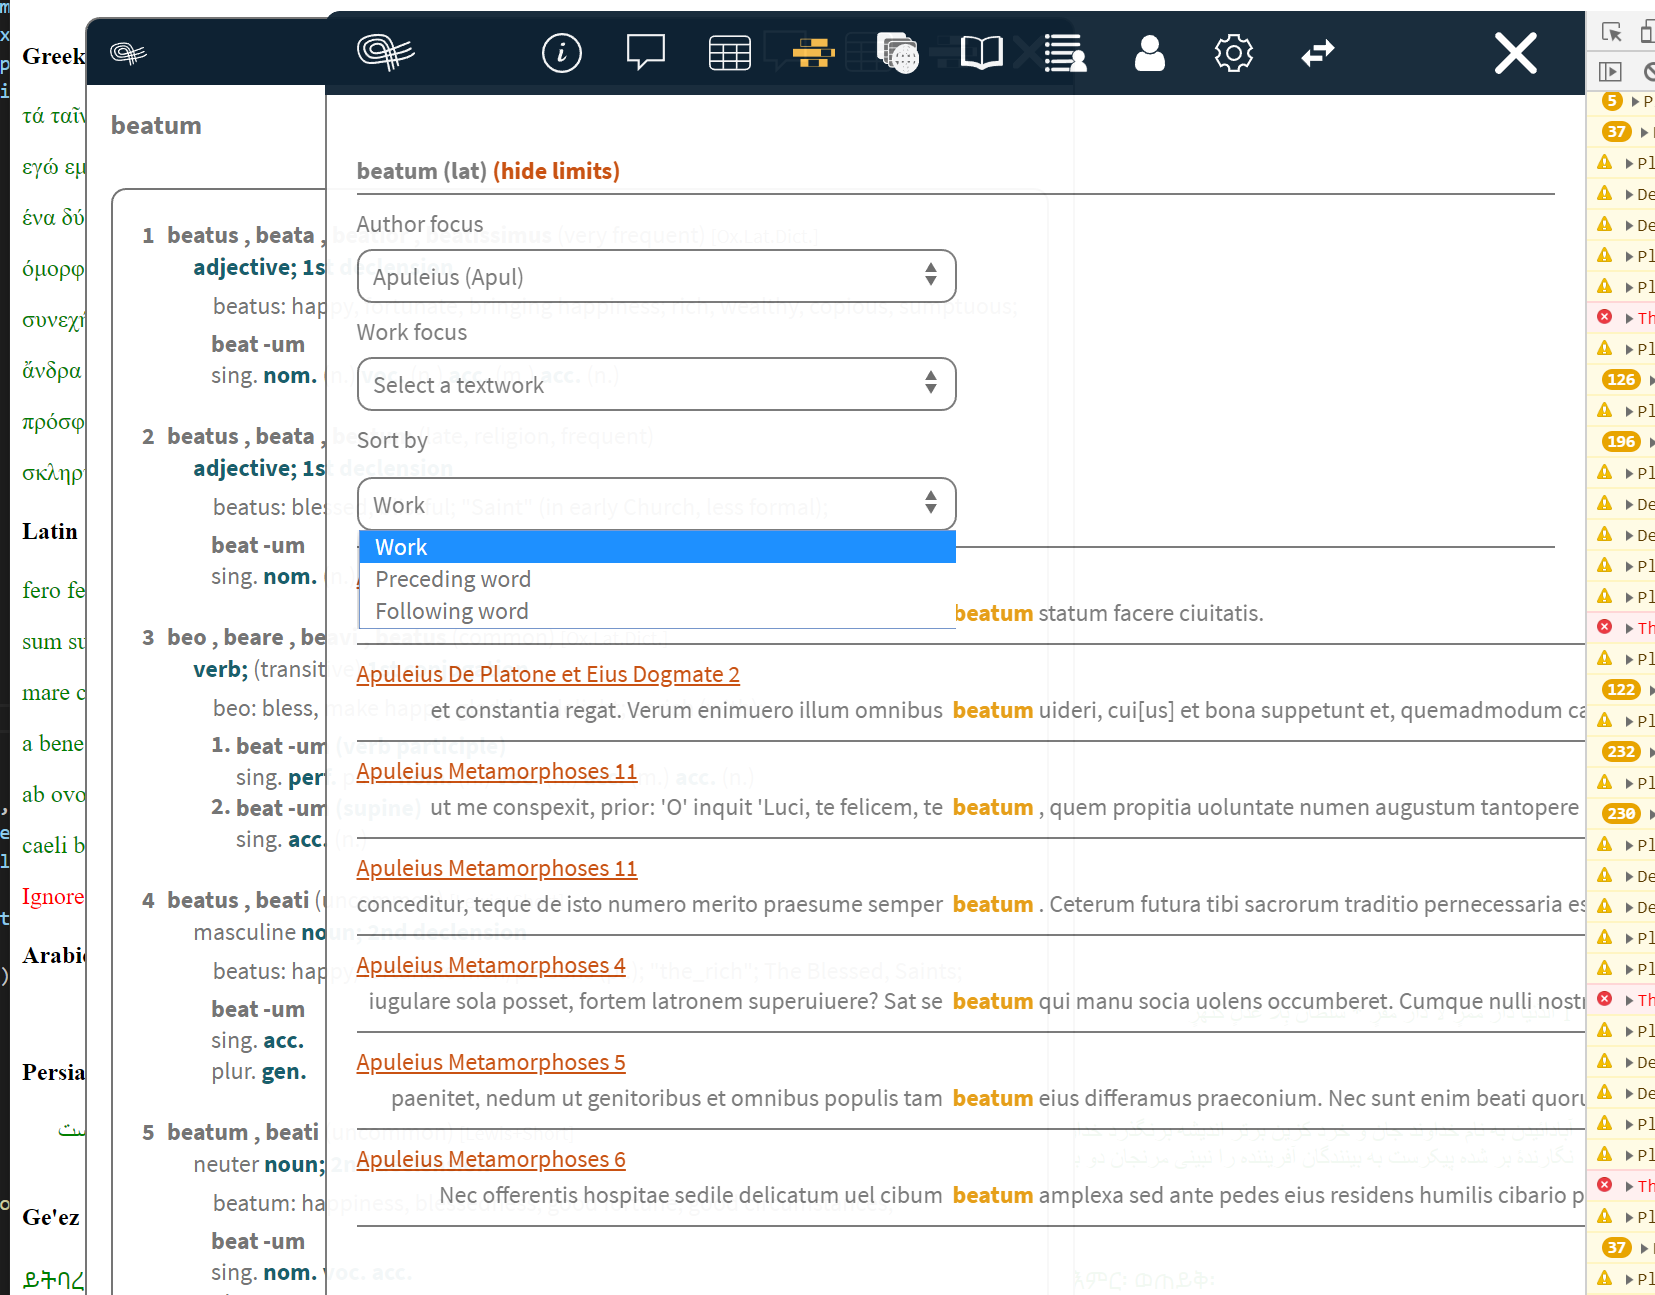Viewport: 1655px width, 1295px height.
Task: Click the user account icon
Action: point(1149,52)
